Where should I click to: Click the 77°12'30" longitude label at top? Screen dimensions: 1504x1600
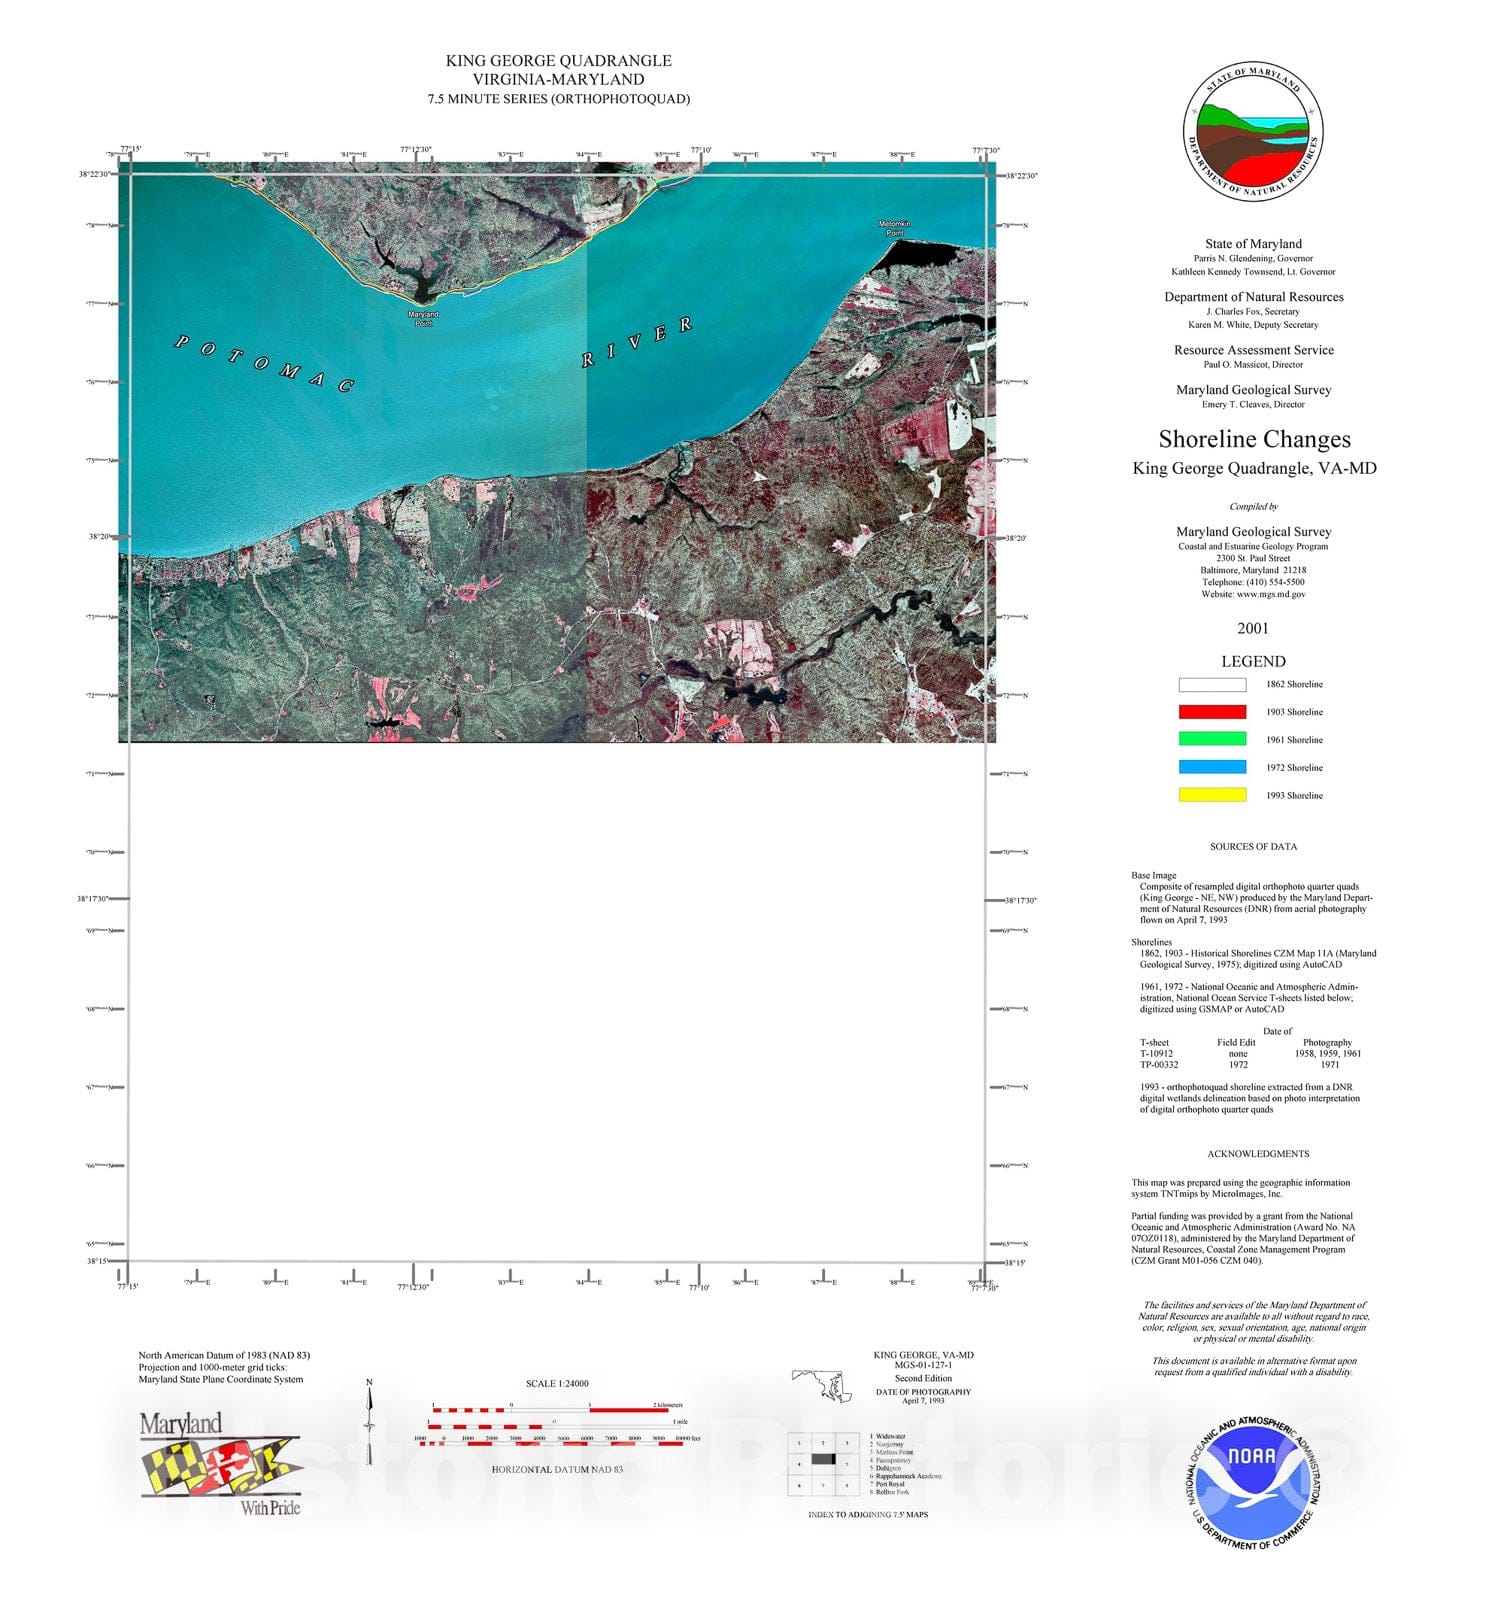[416, 150]
